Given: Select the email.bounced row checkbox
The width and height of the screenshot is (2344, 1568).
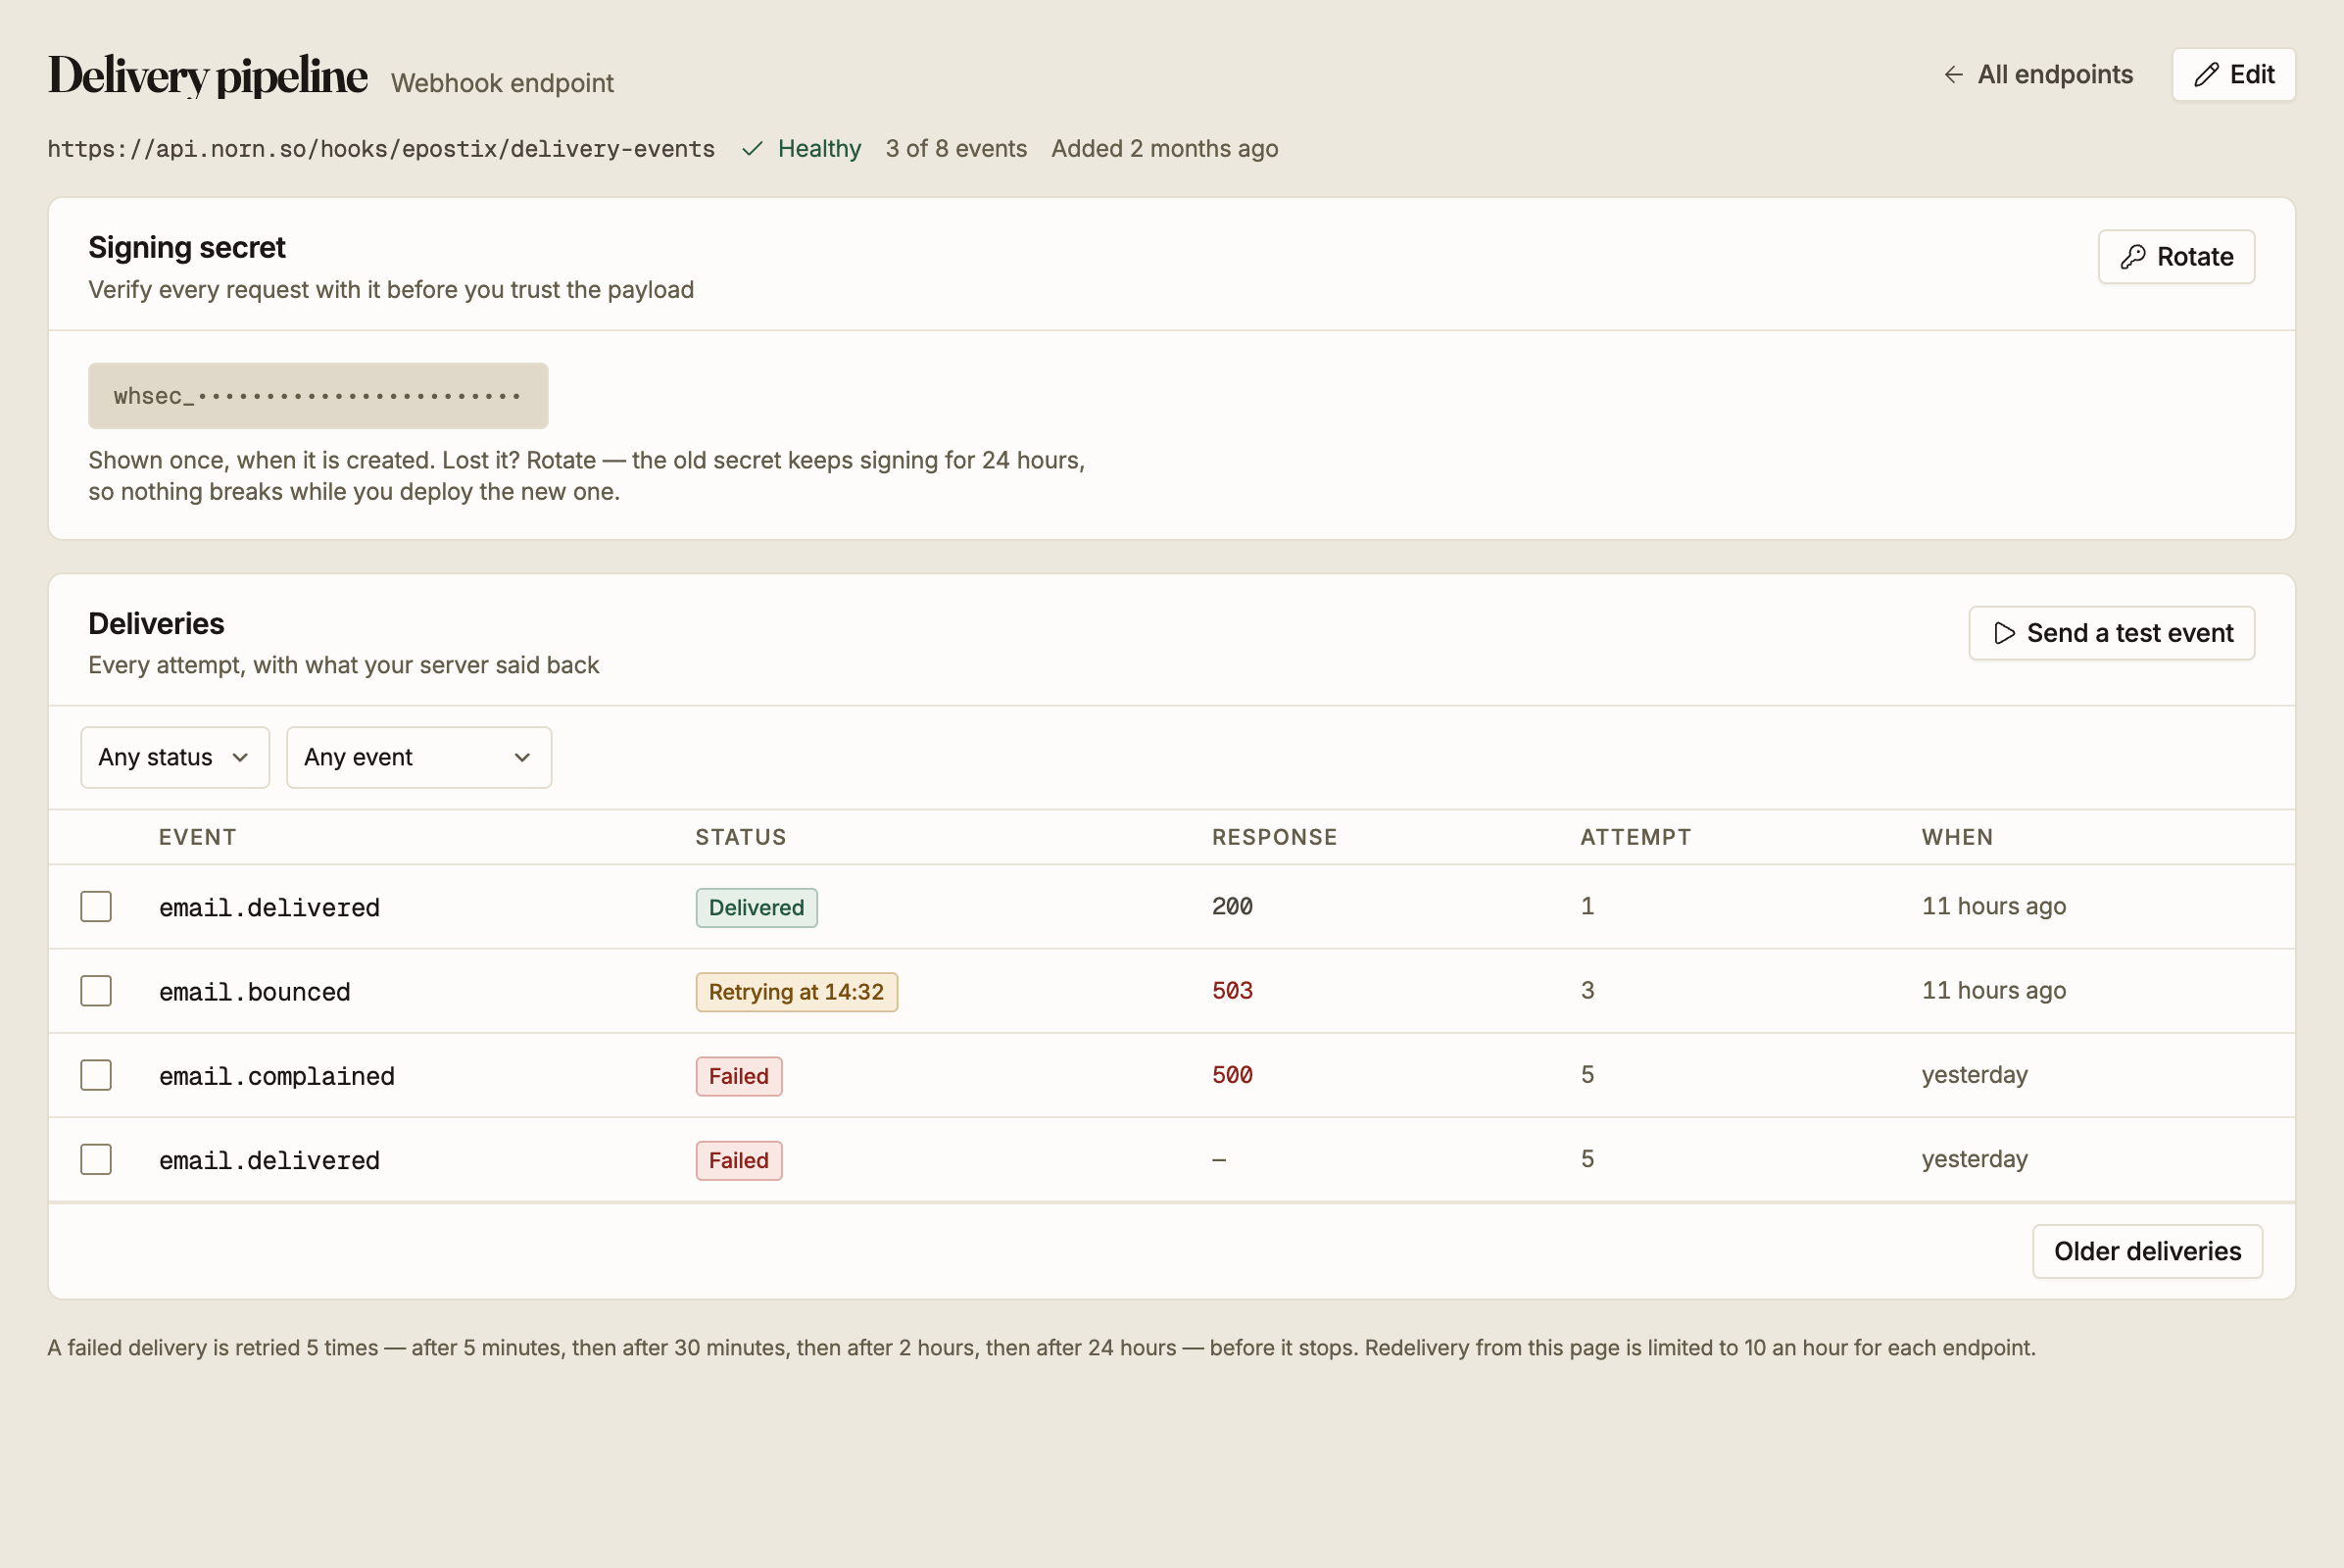Looking at the screenshot, I should tap(96, 991).
